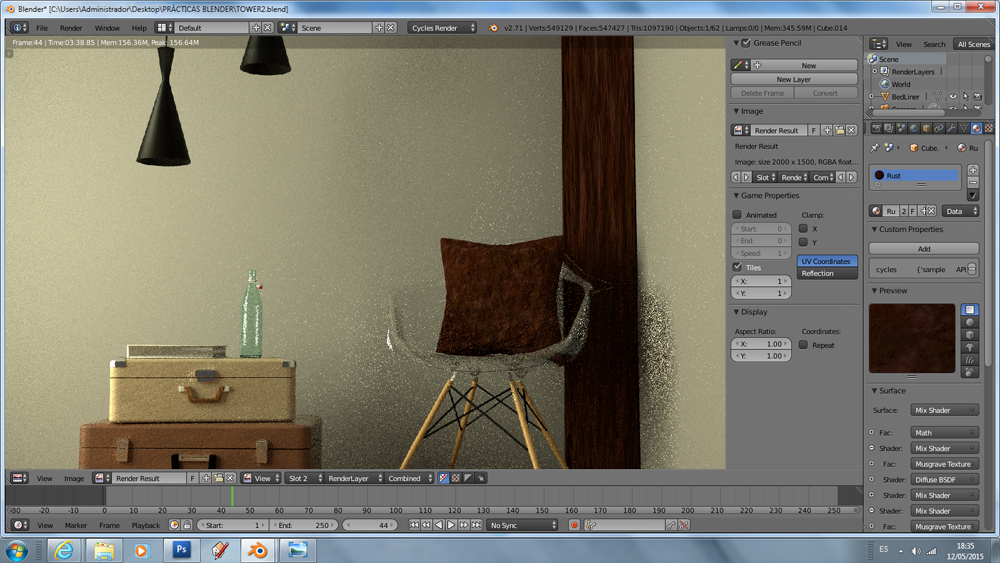Collapse the Game Properties panel
The height and width of the screenshot is (563, 1000).
(x=736, y=196)
